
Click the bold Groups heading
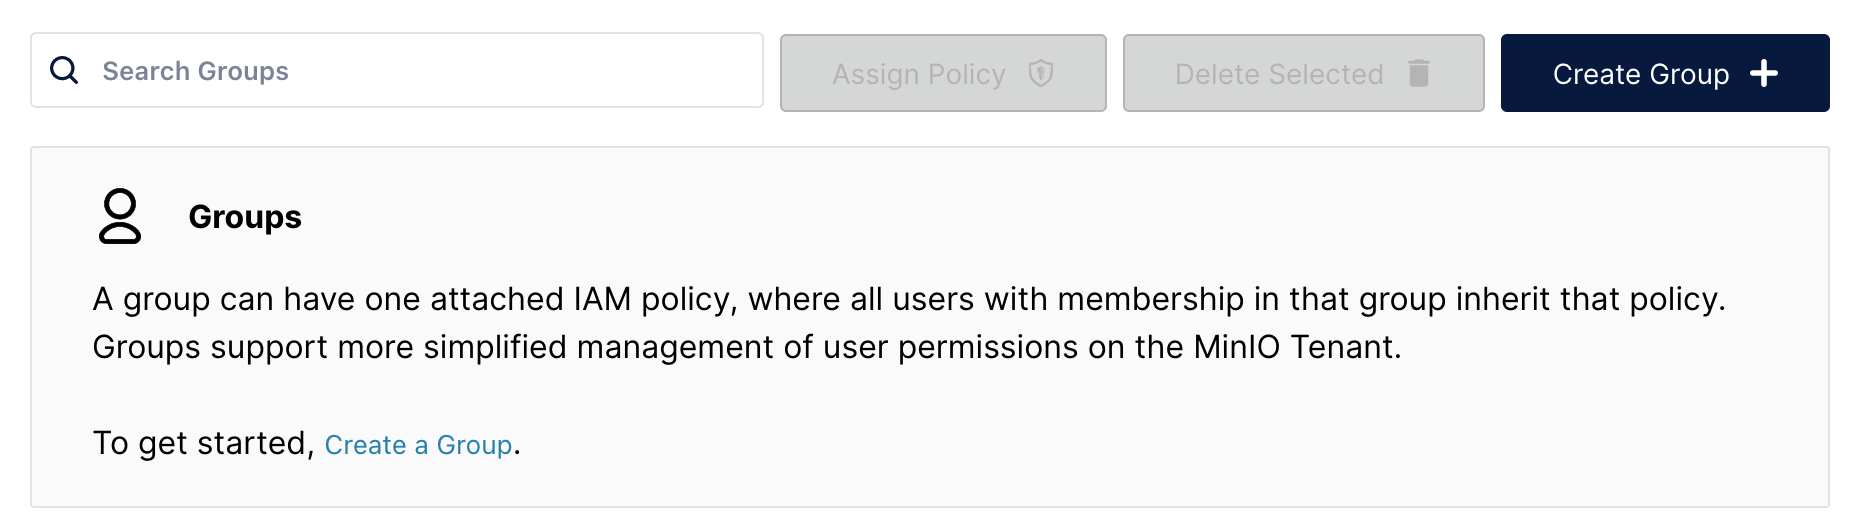[245, 217]
